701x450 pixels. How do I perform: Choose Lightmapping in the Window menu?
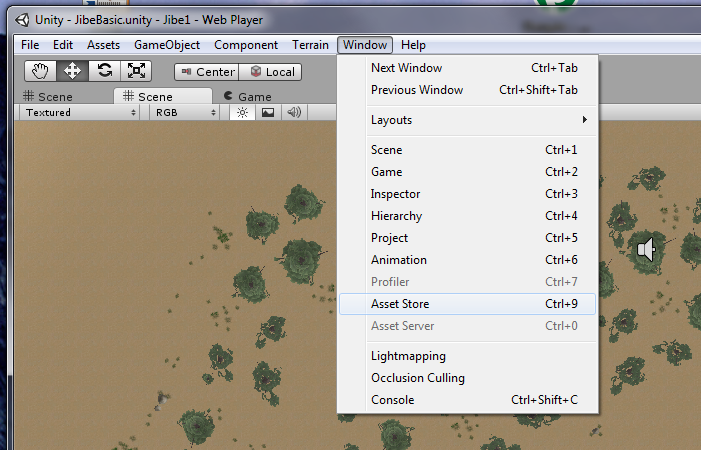pyautogui.click(x=408, y=356)
